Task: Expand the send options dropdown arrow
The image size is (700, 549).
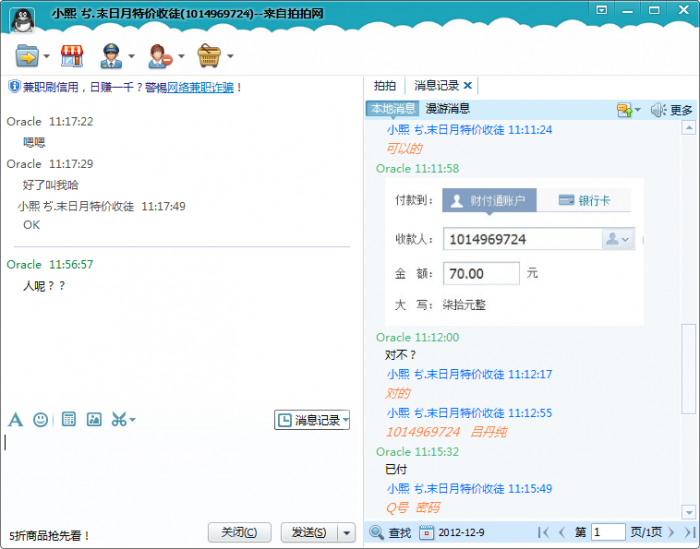Action: pos(346,532)
